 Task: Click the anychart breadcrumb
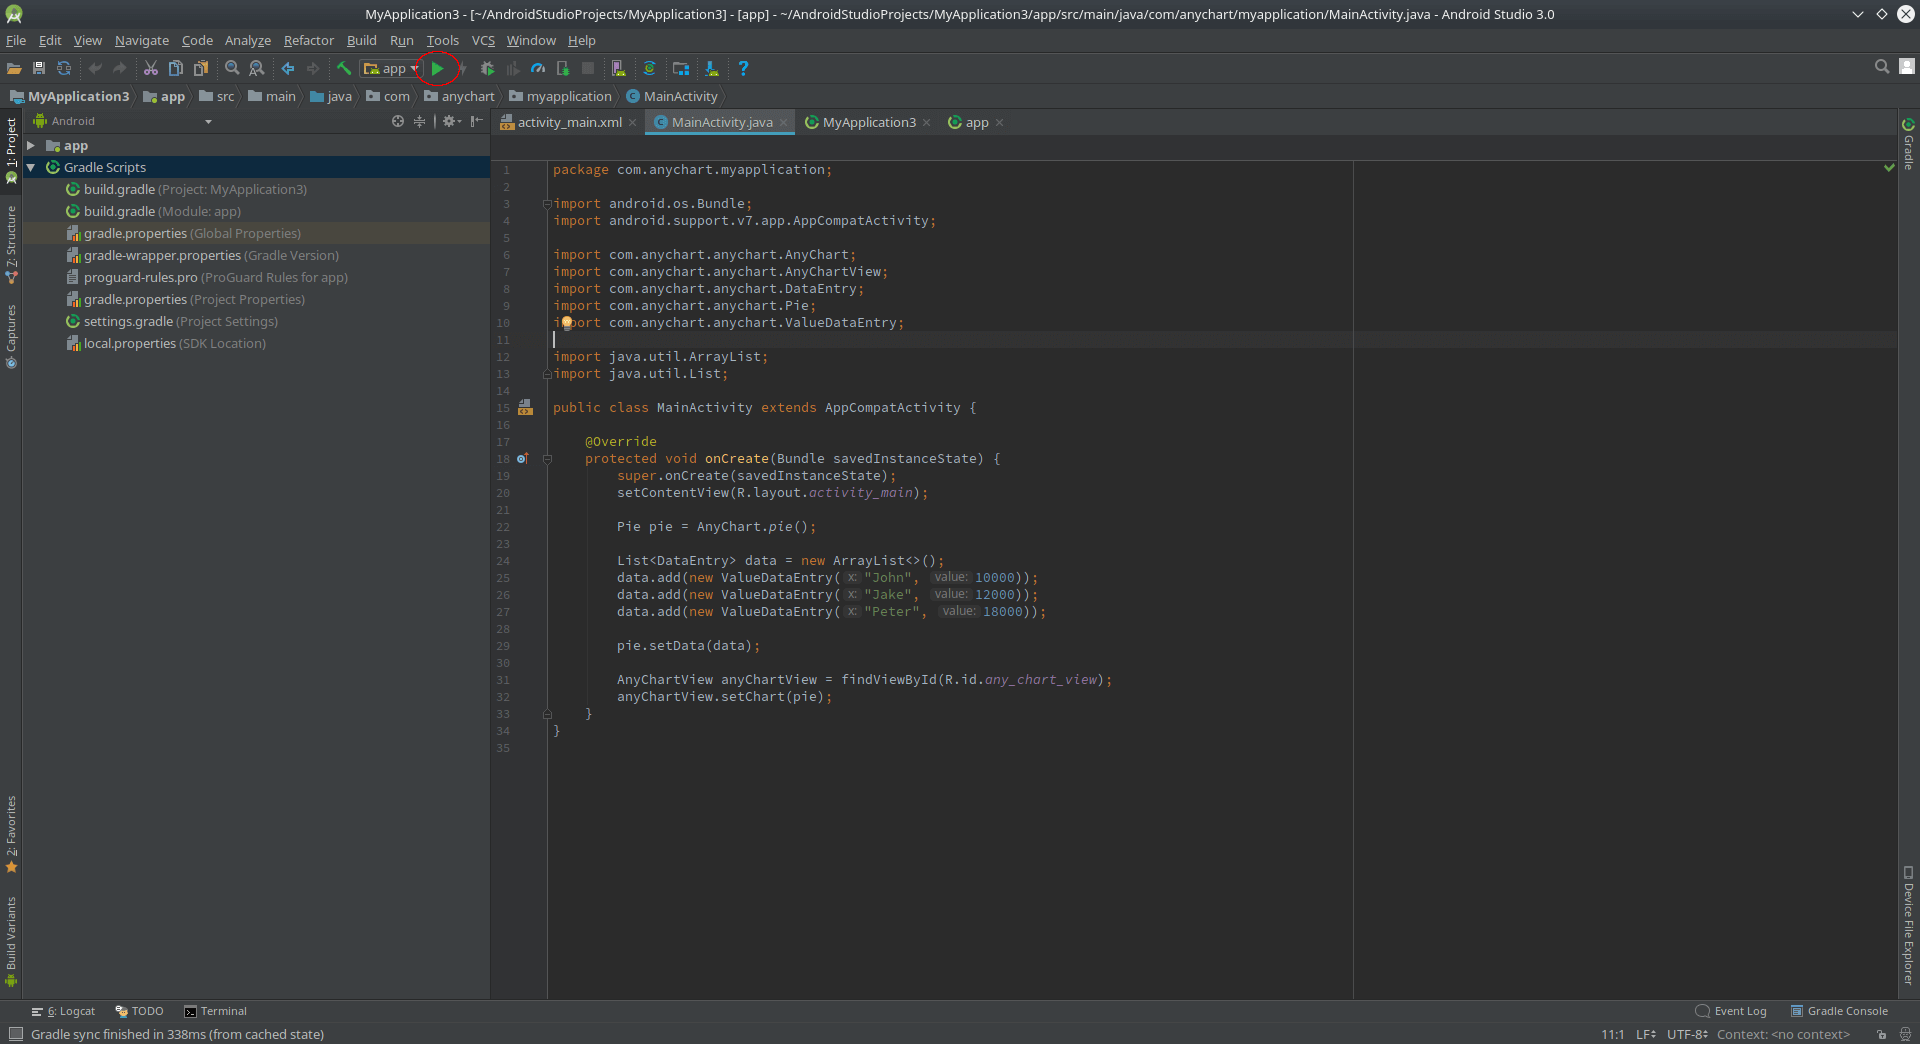pyautogui.click(x=459, y=96)
